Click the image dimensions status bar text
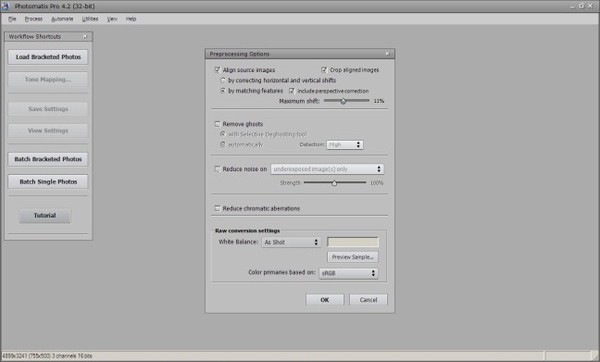Viewport: 600px width, 362px height. 47,356
